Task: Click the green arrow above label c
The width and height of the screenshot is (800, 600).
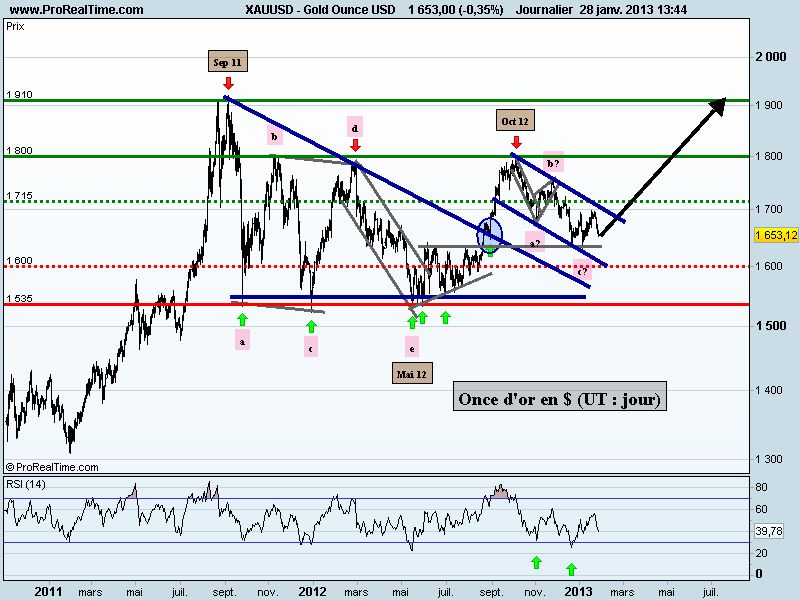Action: [311, 326]
